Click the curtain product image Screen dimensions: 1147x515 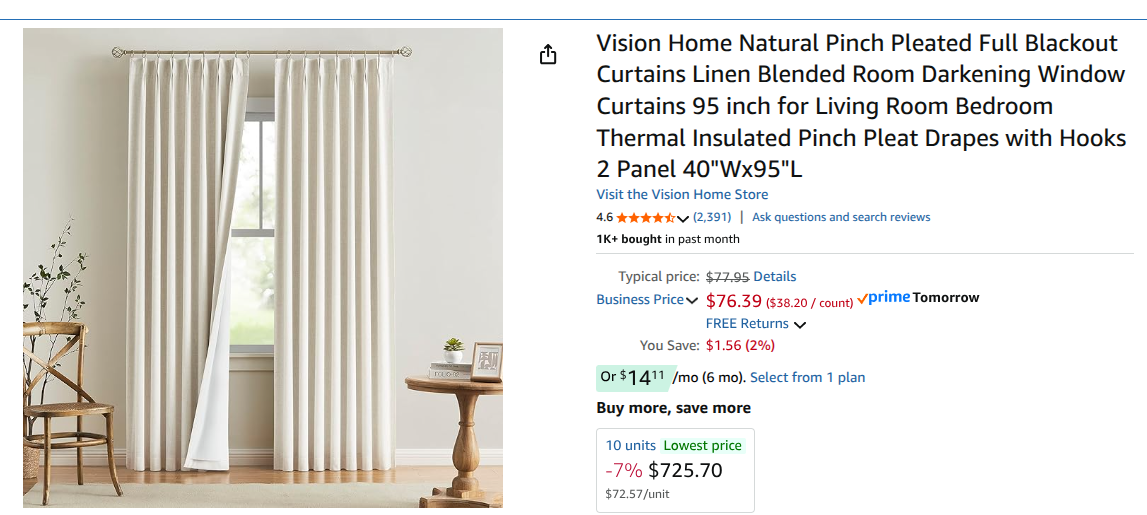[263, 267]
